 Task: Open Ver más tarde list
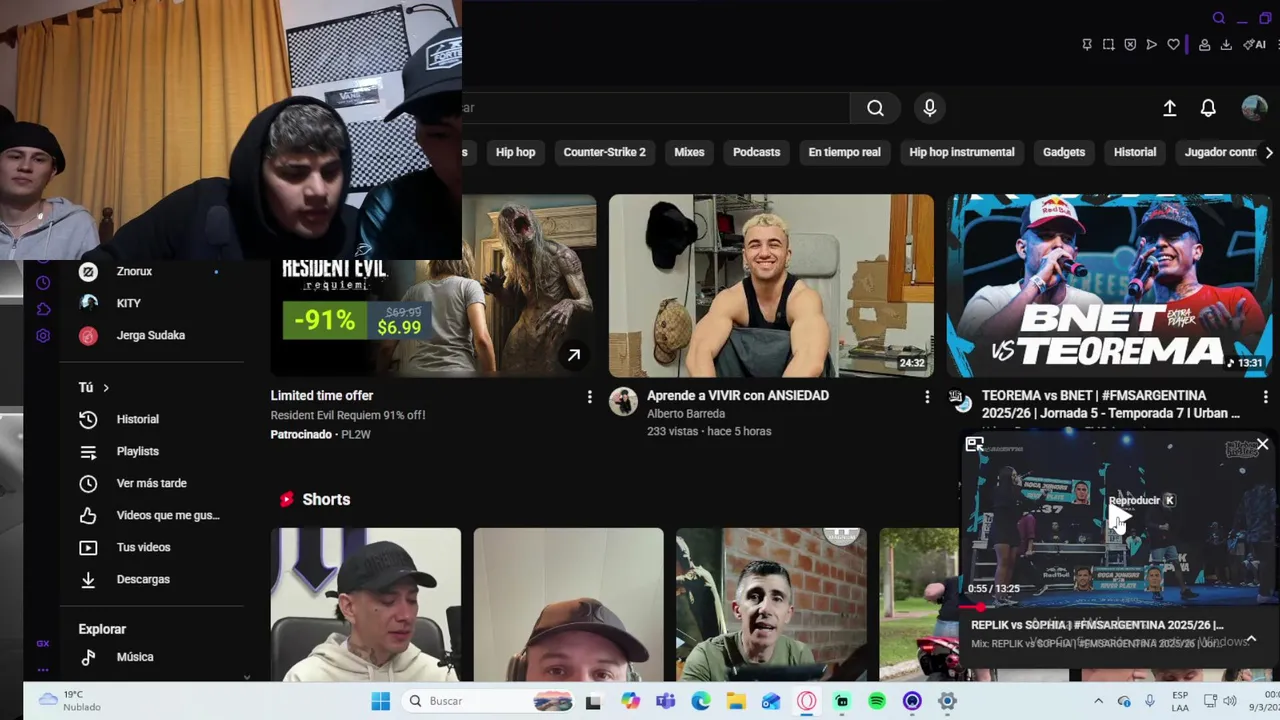click(x=152, y=483)
